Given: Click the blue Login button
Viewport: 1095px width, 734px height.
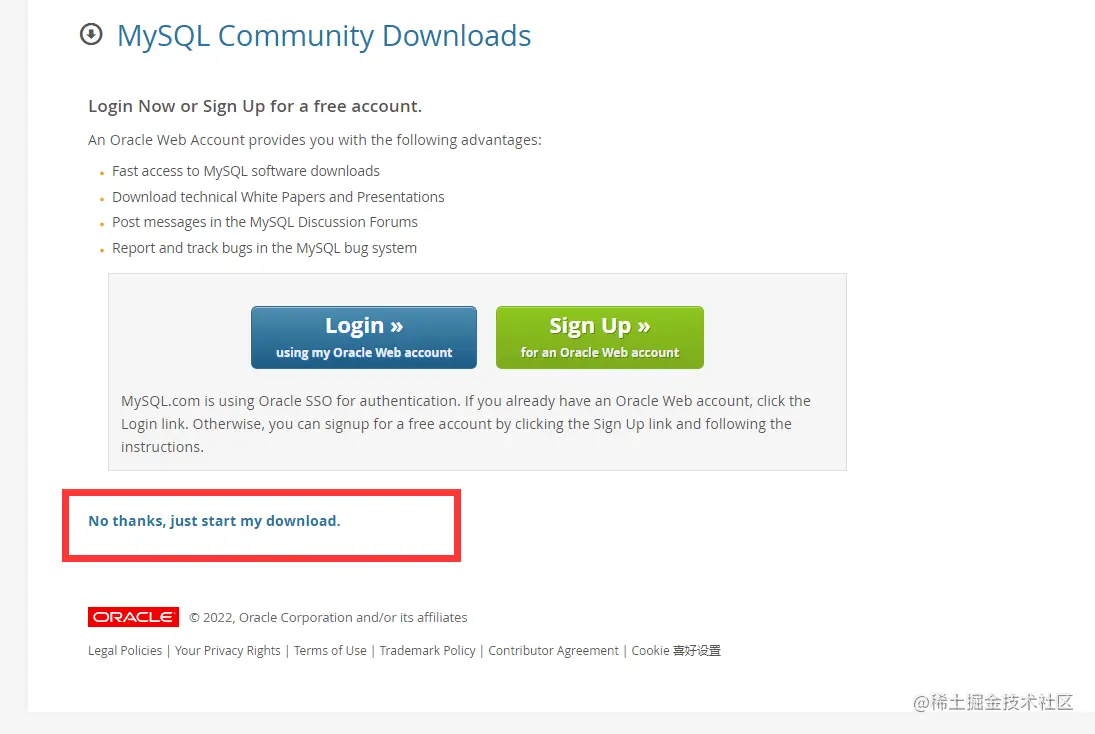Looking at the screenshot, I should (x=364, y=337).
